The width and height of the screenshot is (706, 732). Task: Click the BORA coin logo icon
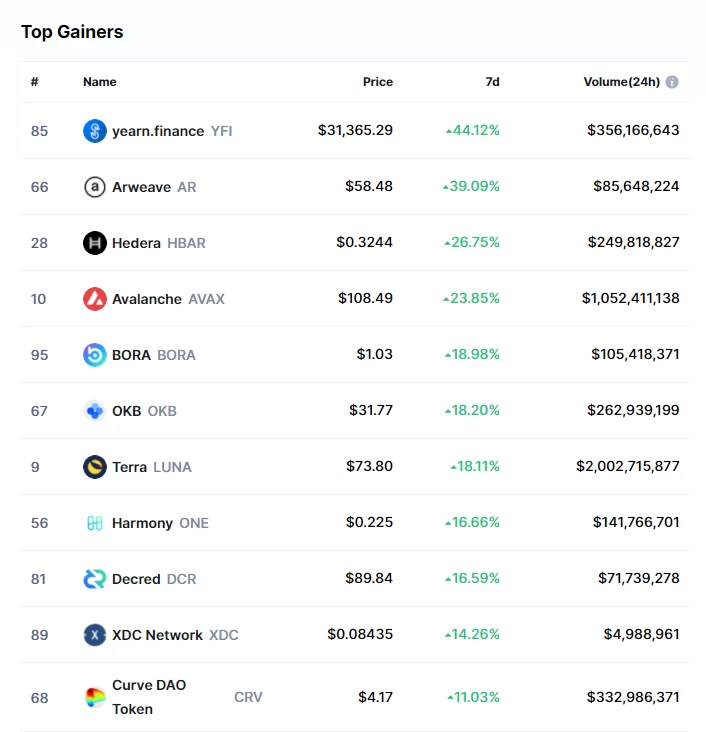point(95,355)
